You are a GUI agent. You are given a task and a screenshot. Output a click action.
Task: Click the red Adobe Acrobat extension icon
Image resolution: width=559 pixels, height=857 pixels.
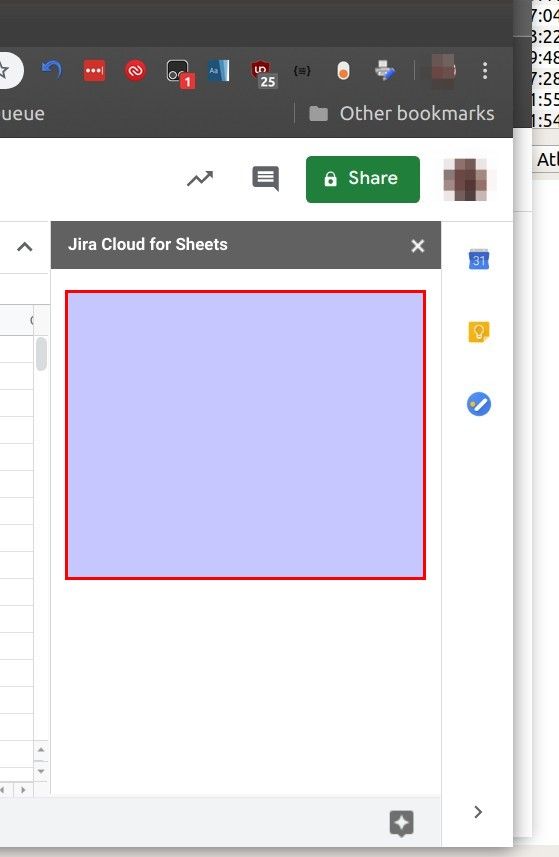point(136,71)
